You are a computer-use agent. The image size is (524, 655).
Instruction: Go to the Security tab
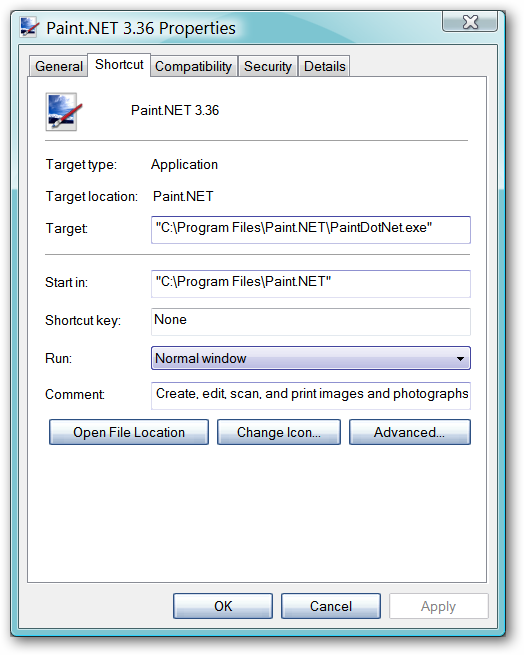coord(268,66)
